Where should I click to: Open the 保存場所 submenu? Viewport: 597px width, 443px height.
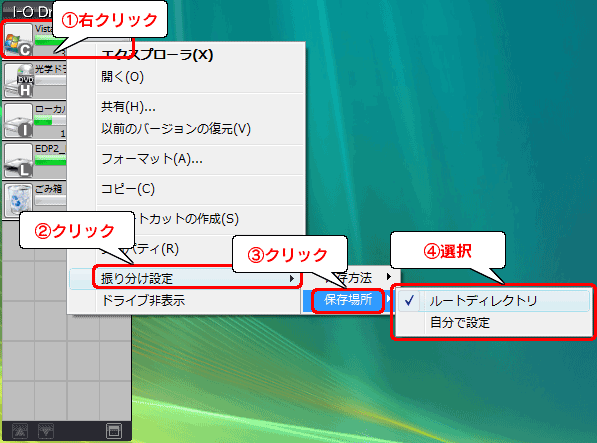click(x=348, y=300)
